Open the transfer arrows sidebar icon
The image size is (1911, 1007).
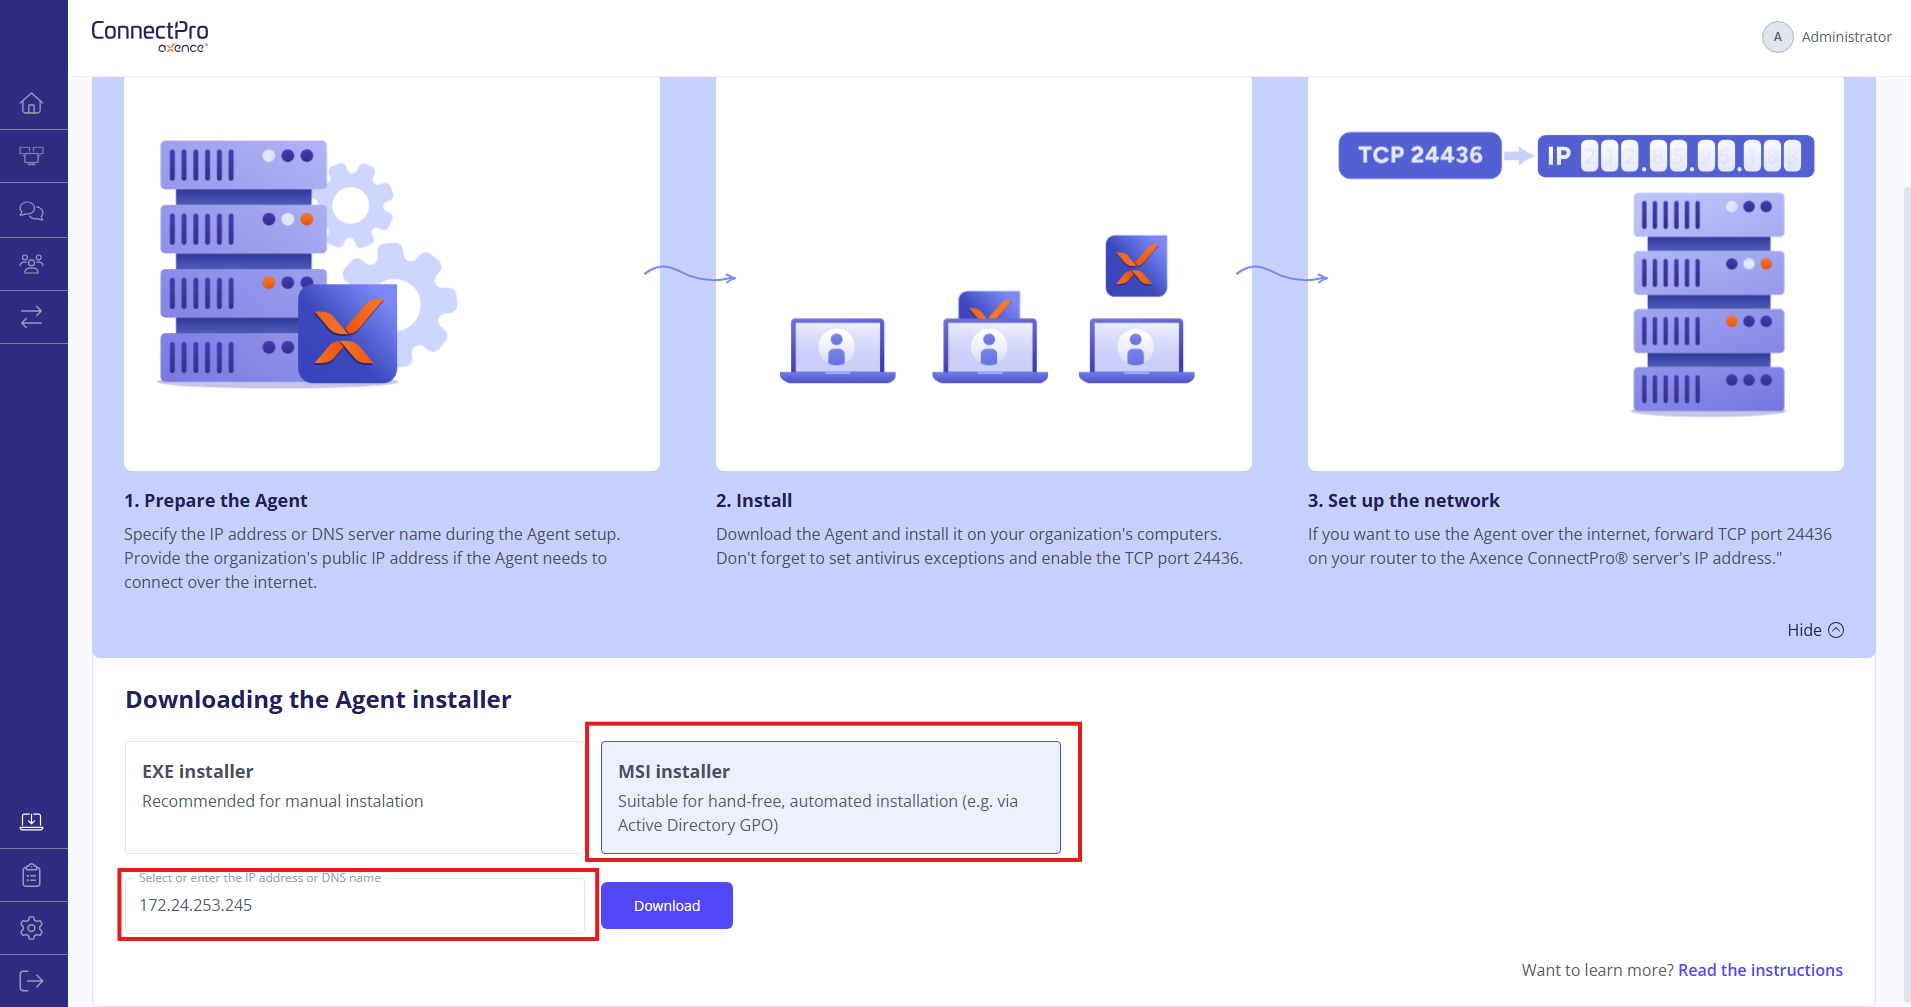click(32, 317)
